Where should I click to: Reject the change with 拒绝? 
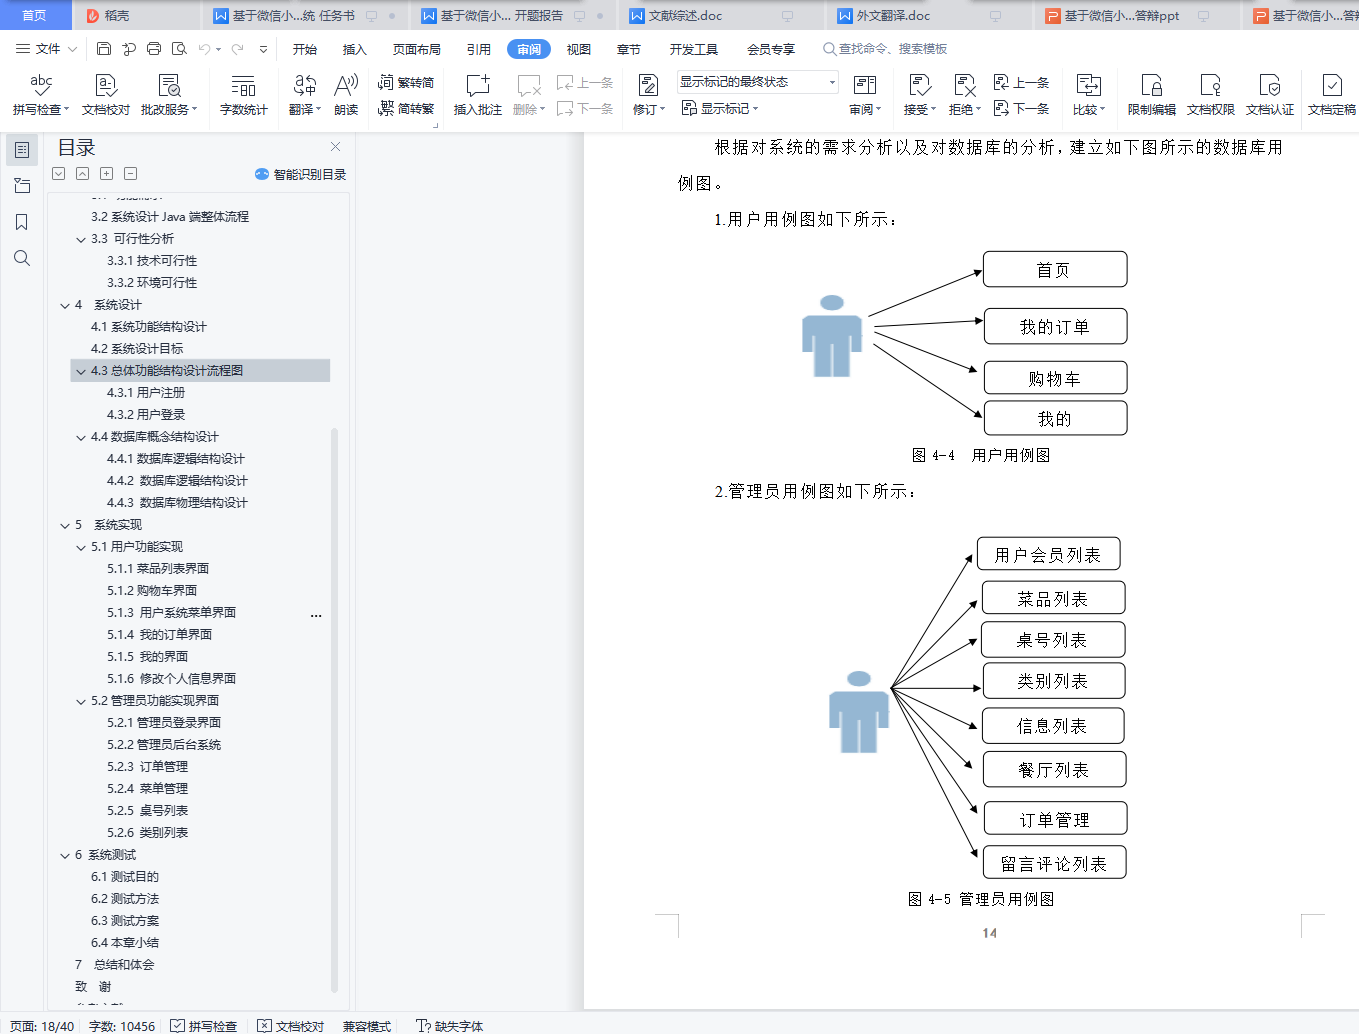click(964, 95)
